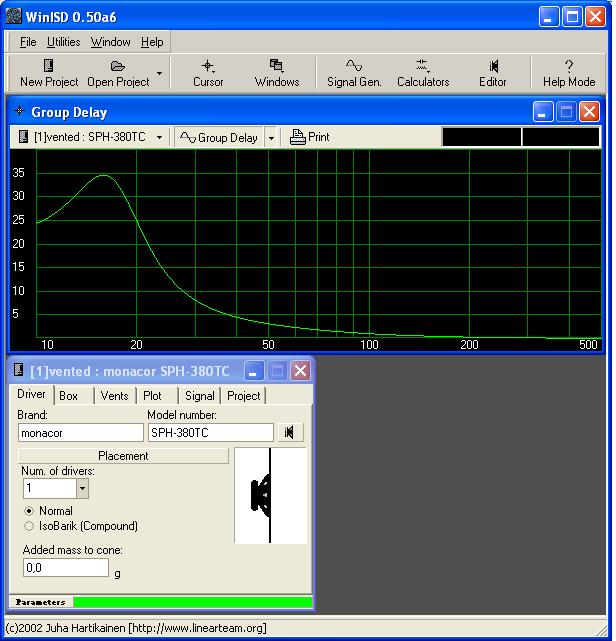Click the green Parameters progress bar
This screenshot has width=616, height=641.
tap(193, 602)
